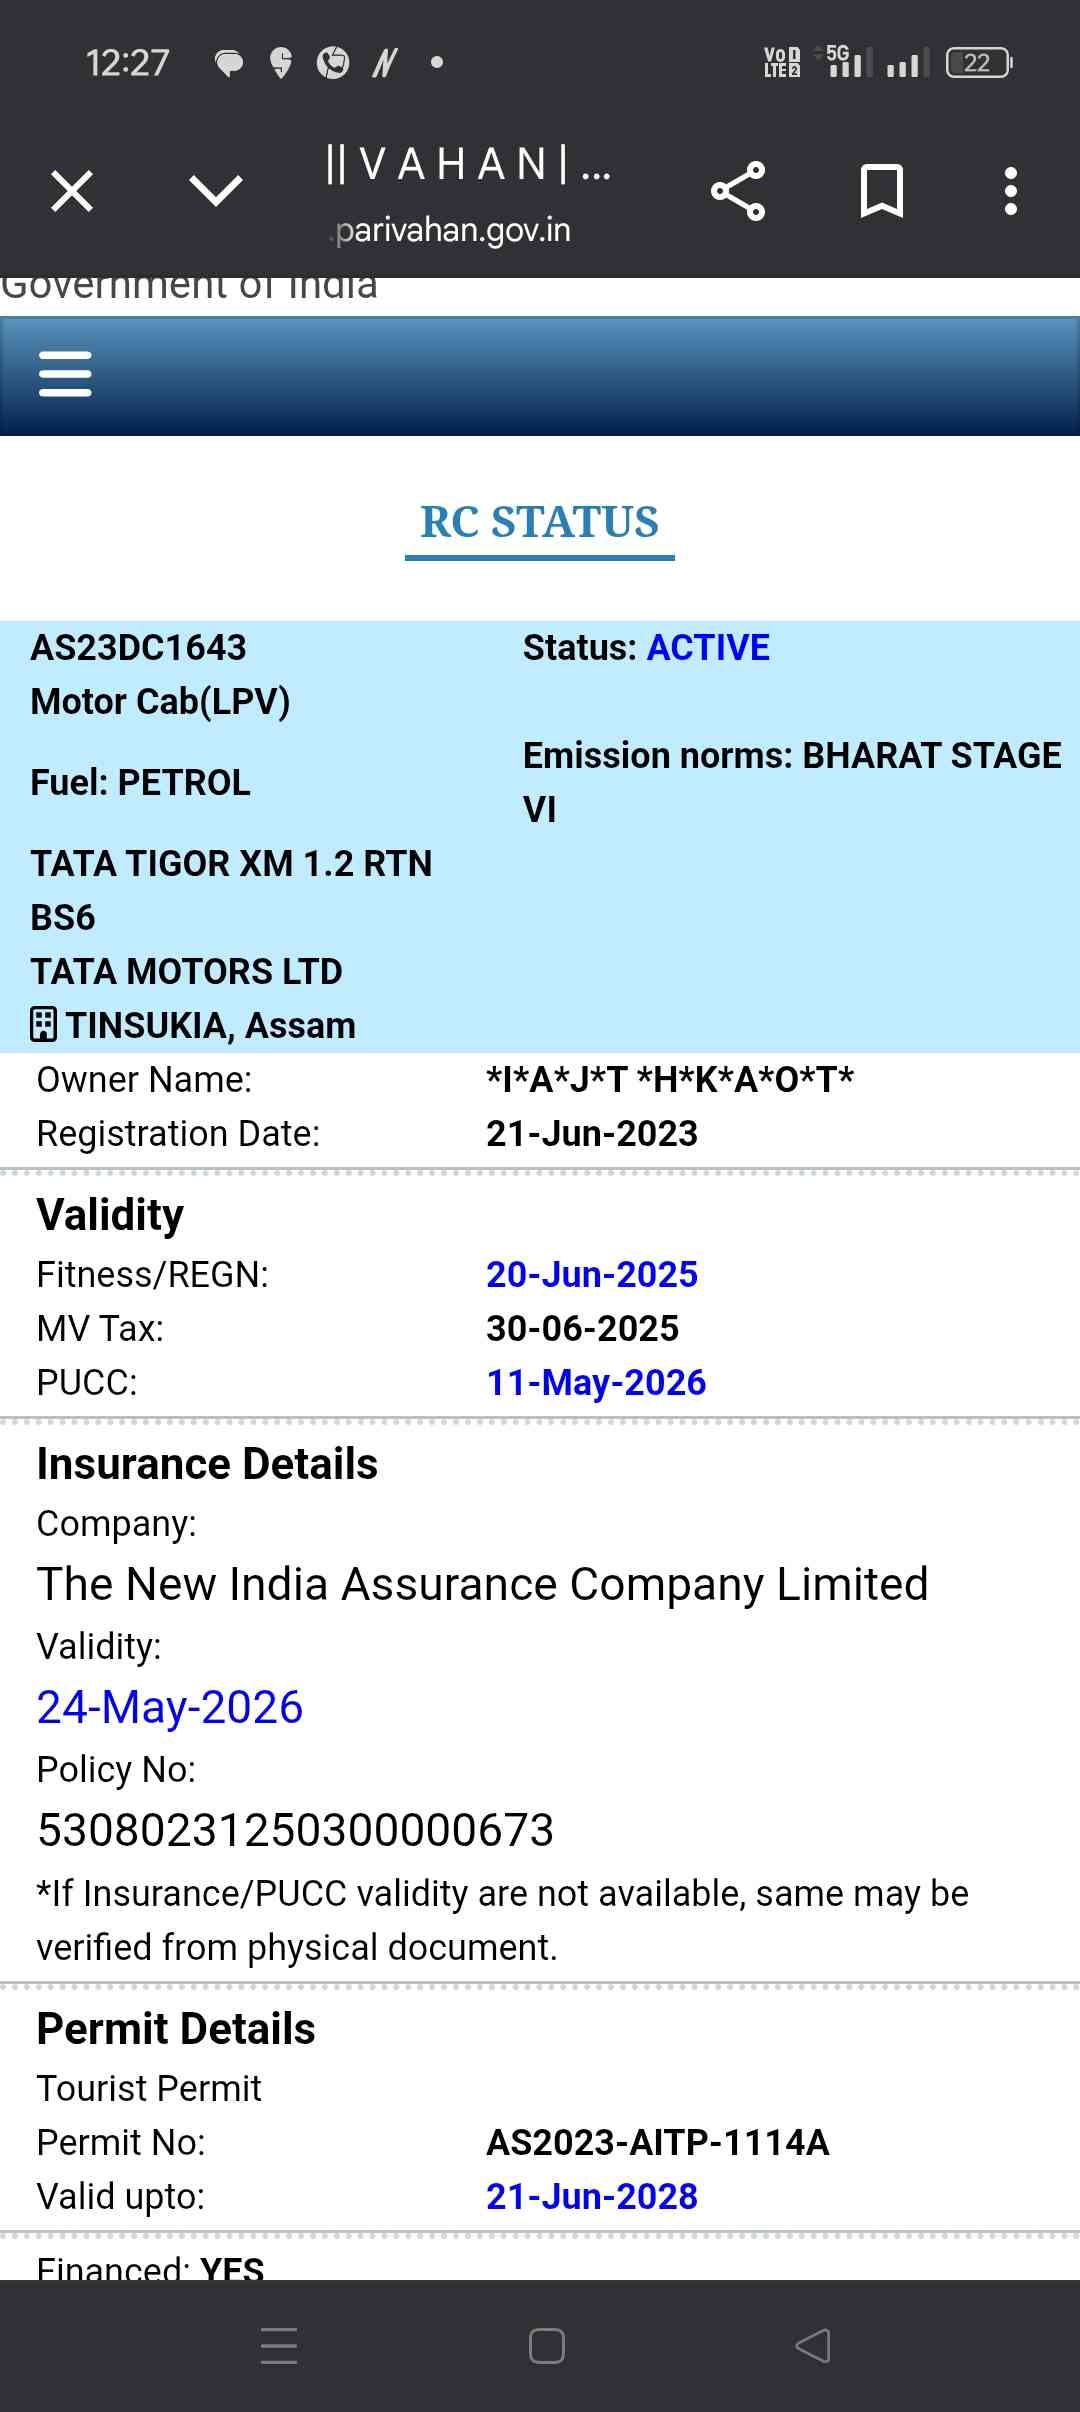Screen dimensions: 1080x2412
Task: Tap the parivahan.gov.in URL text
Action: click(x=453, y=230)
